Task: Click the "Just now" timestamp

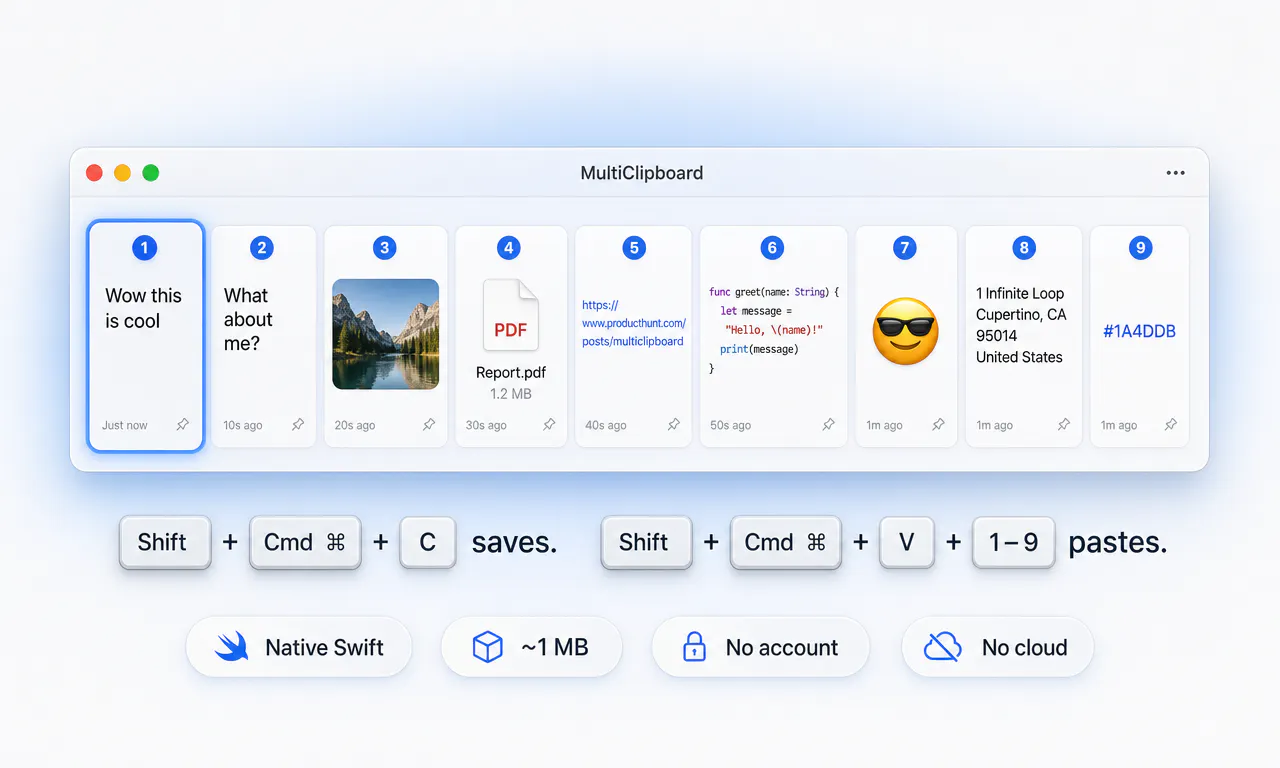Action: point(125,425)
